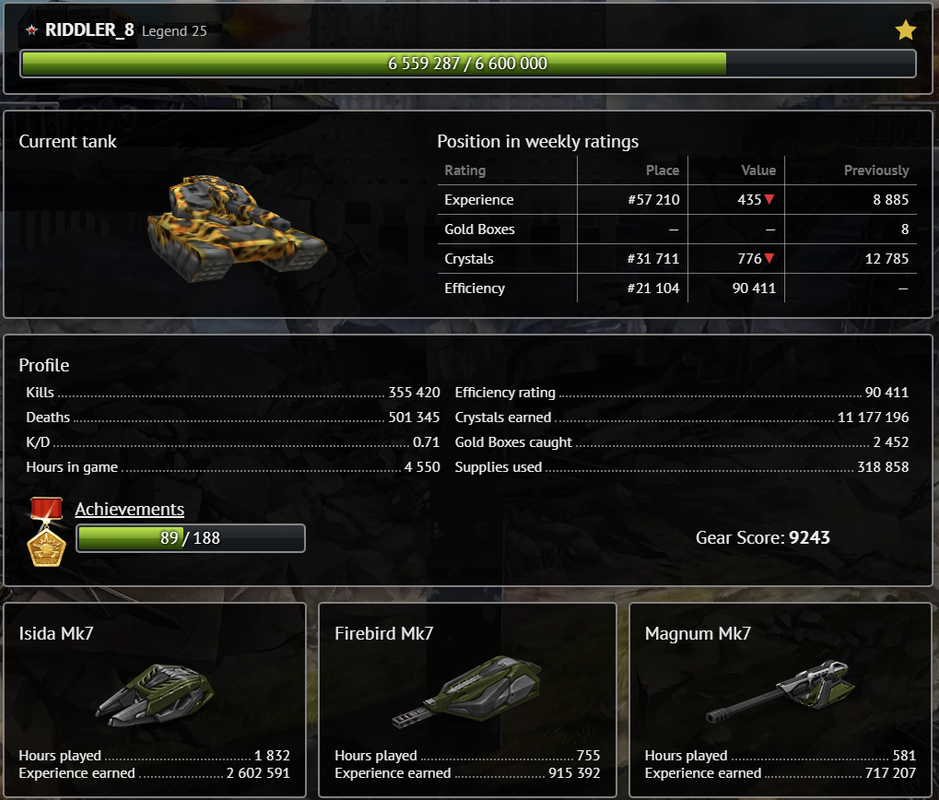Click the achievements medal icon
This screenshot has width=939, height=800.
(47, 532)
